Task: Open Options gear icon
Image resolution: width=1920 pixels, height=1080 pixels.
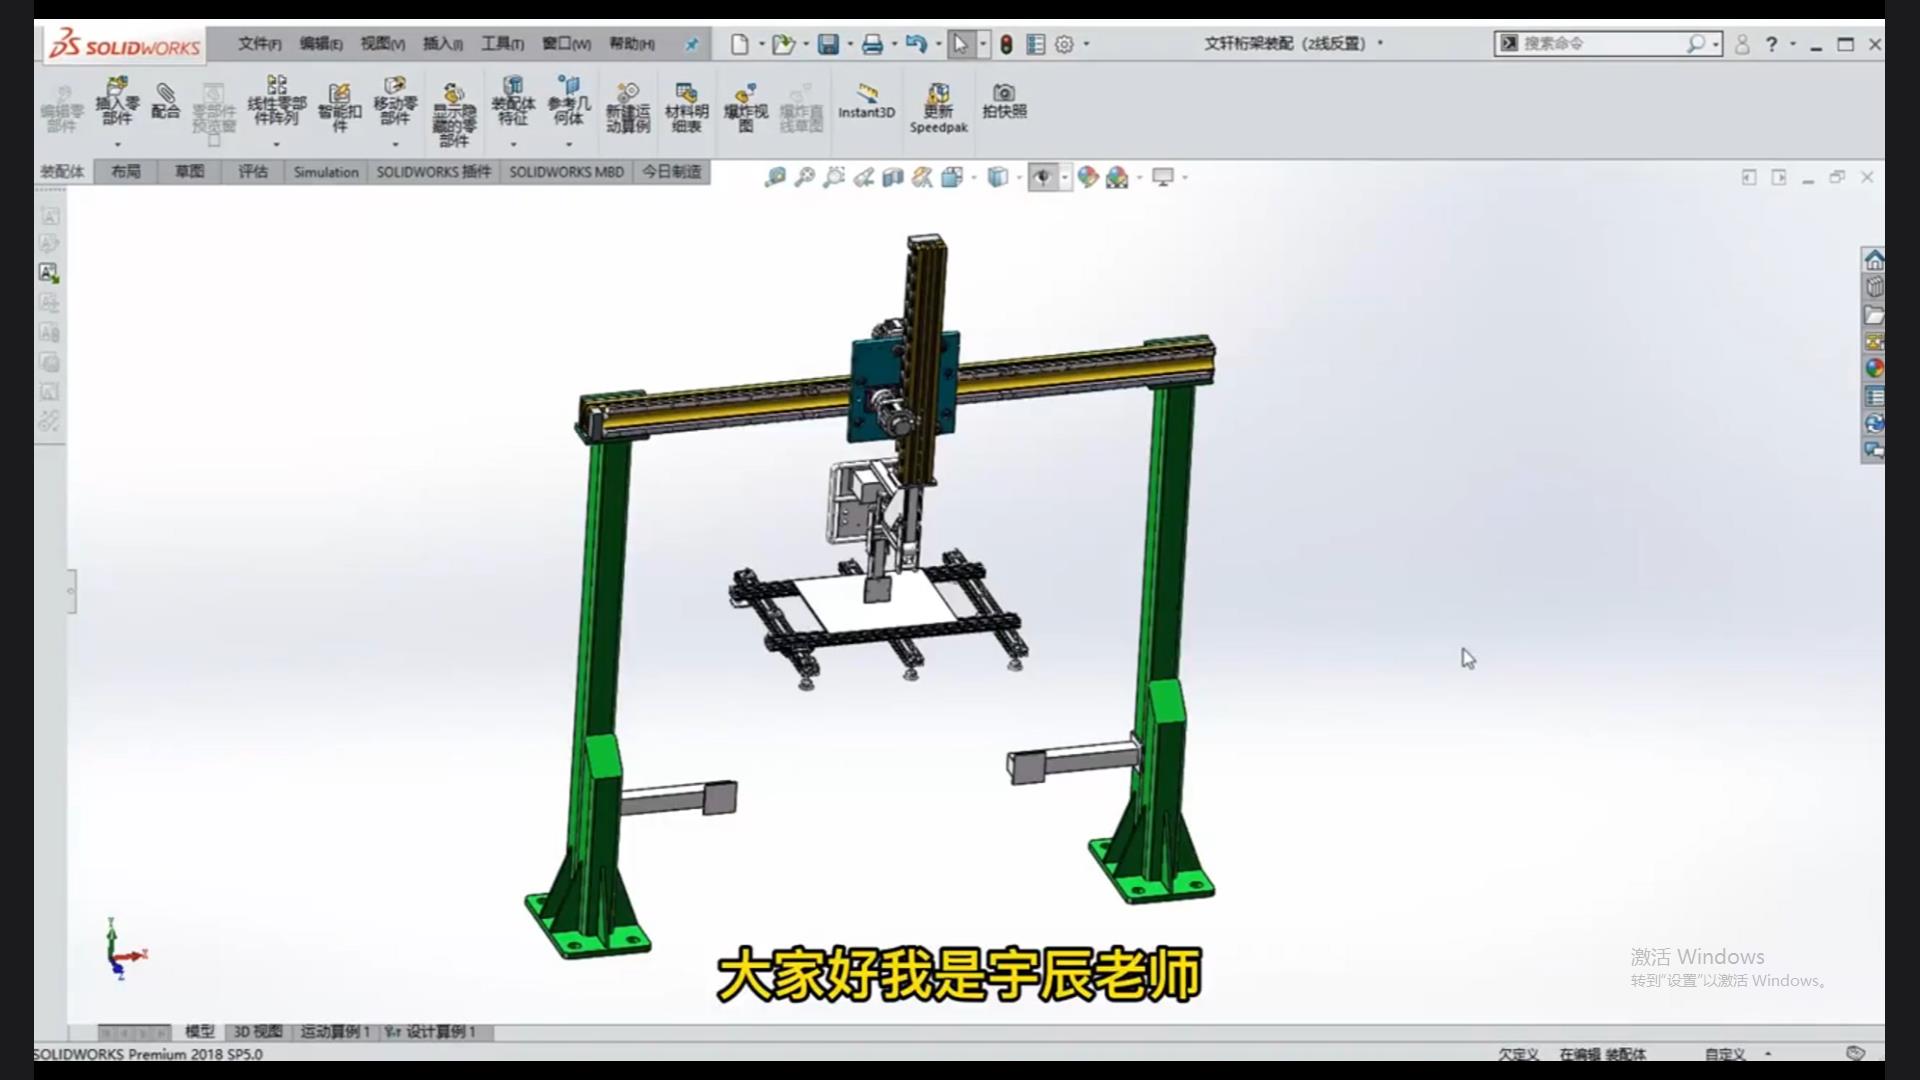Action: (1064, 44)
